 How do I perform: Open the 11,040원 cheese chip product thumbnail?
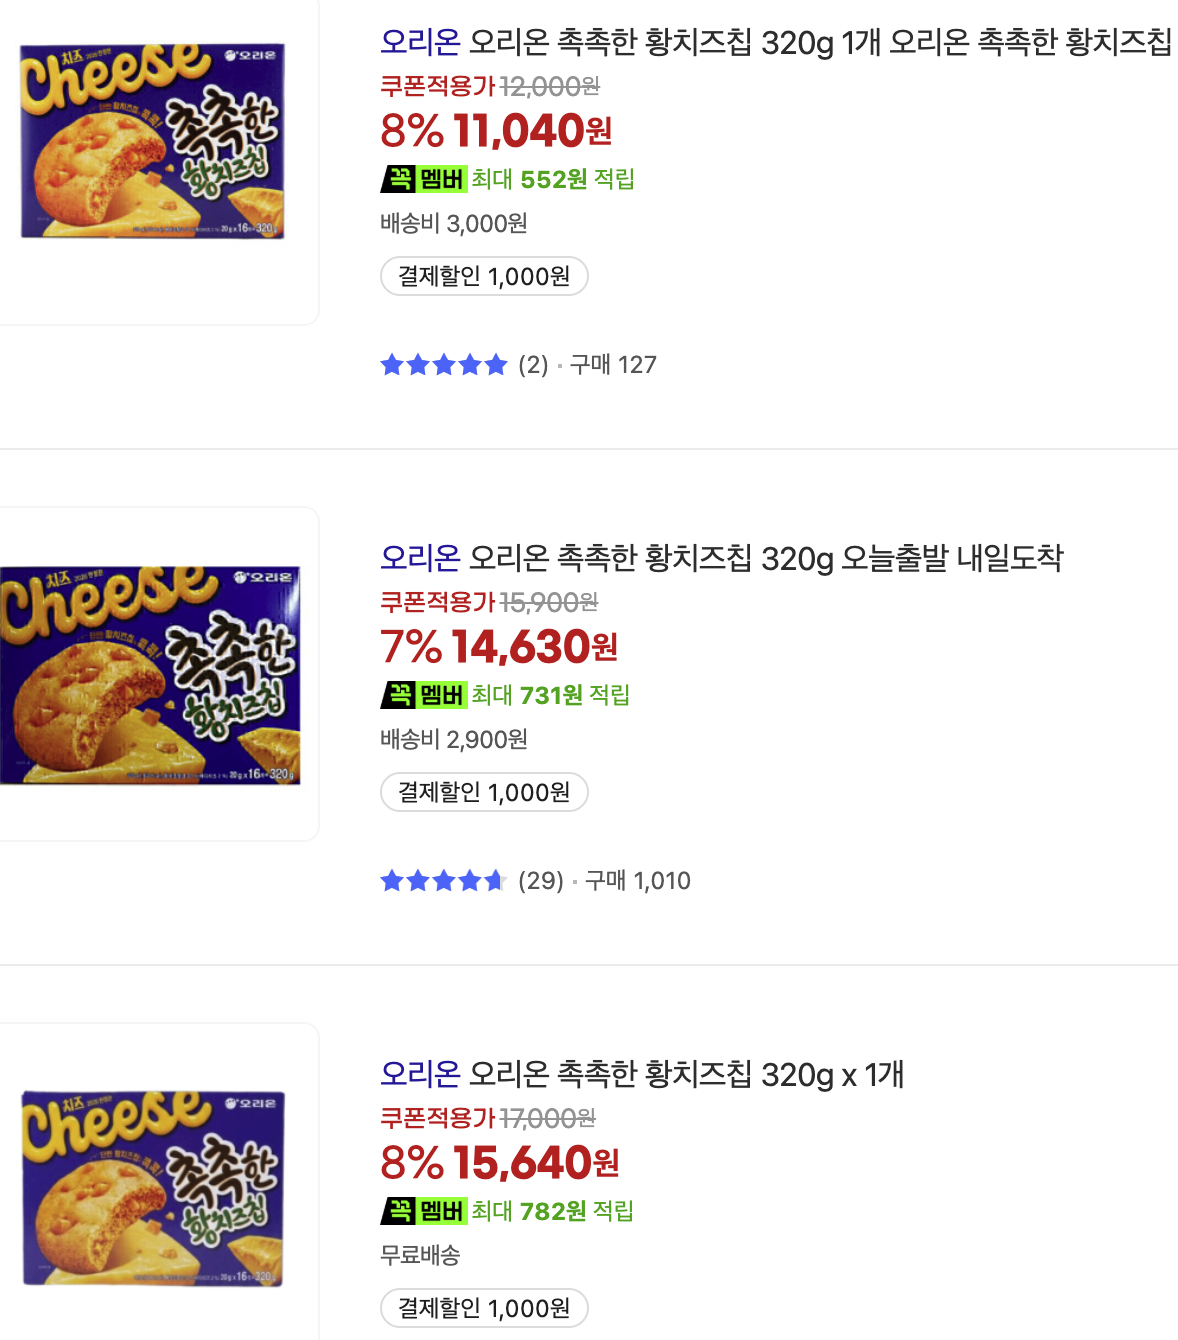(153, 141)
